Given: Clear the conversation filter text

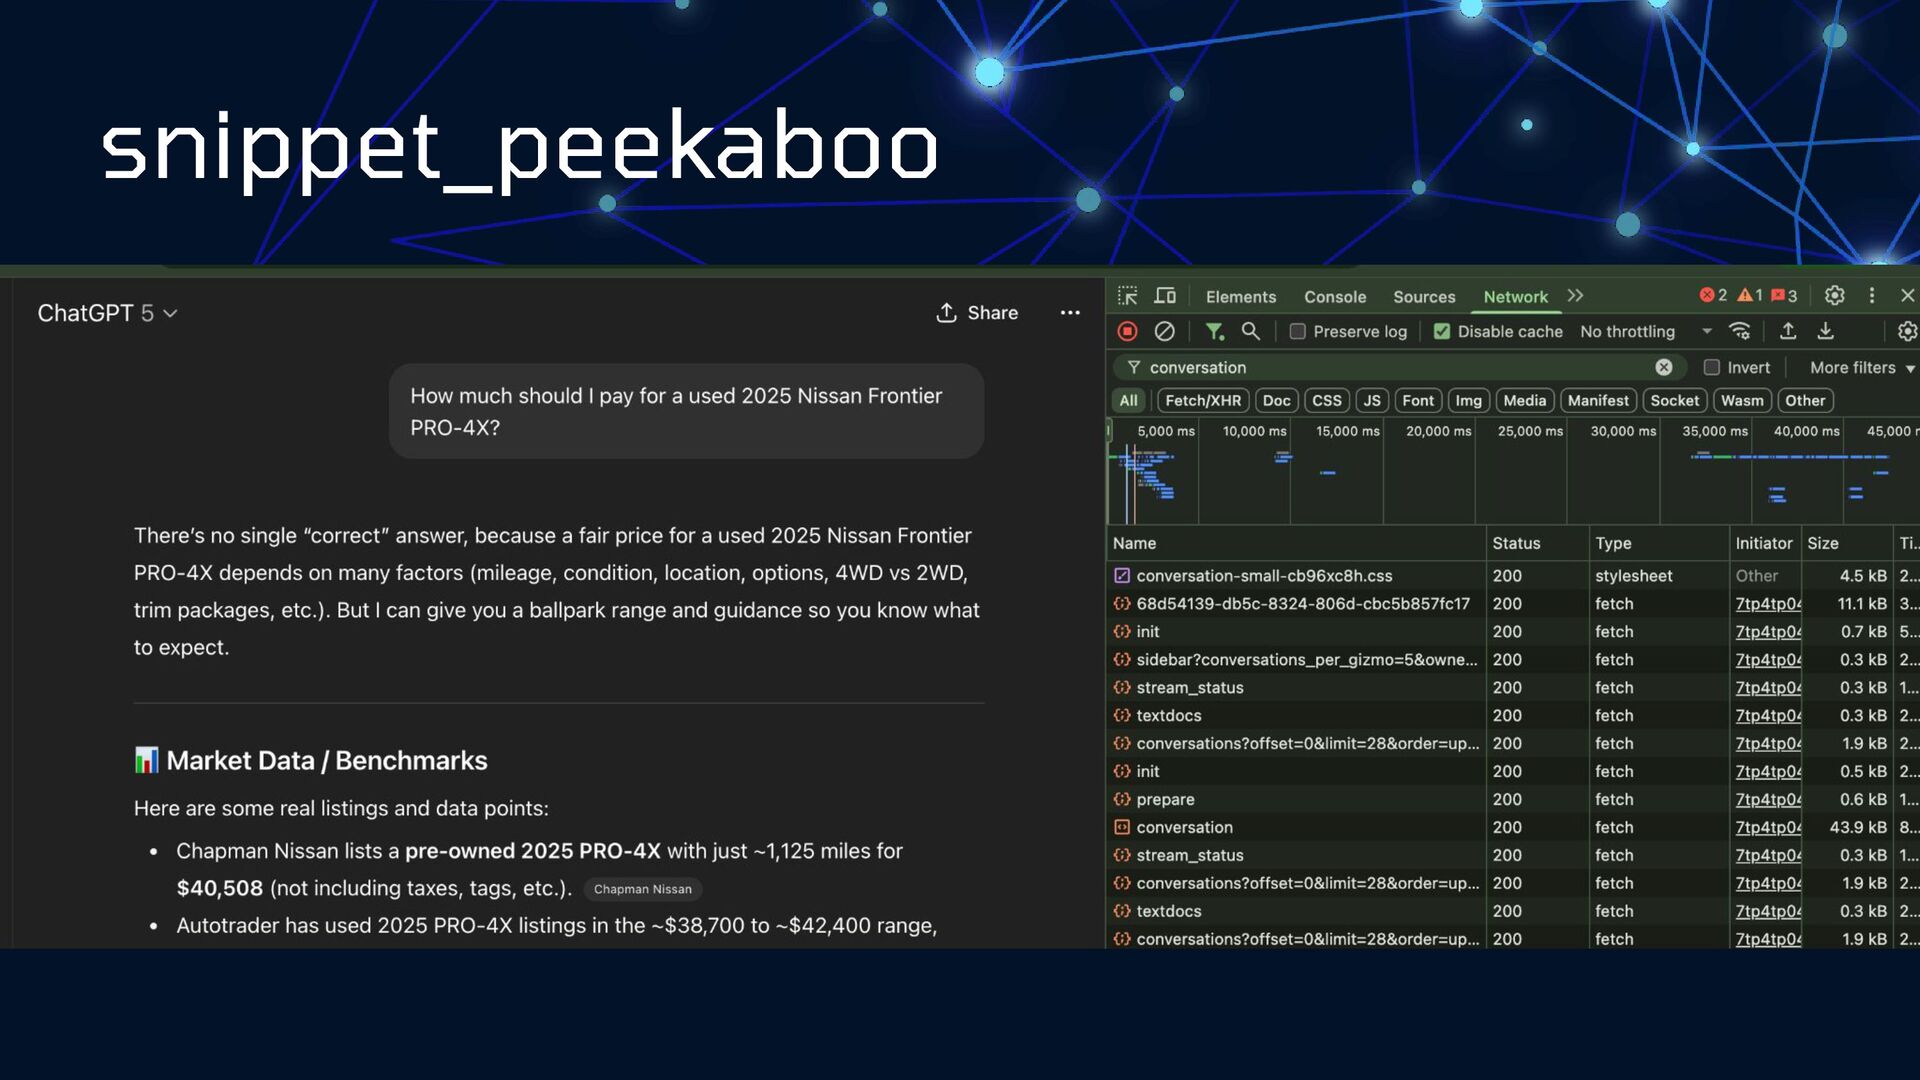Looking at the screenshot, I should [1664, 367].
